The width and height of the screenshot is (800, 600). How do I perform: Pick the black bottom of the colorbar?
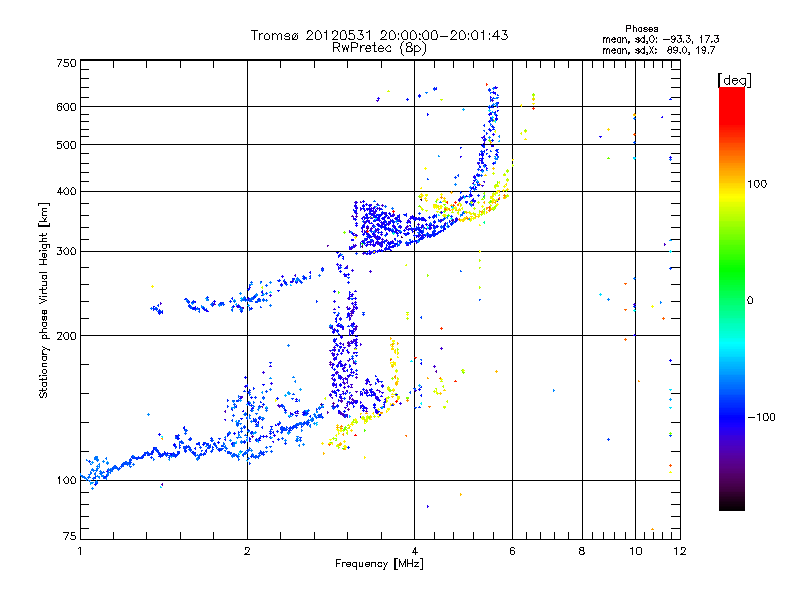point(732,503)
